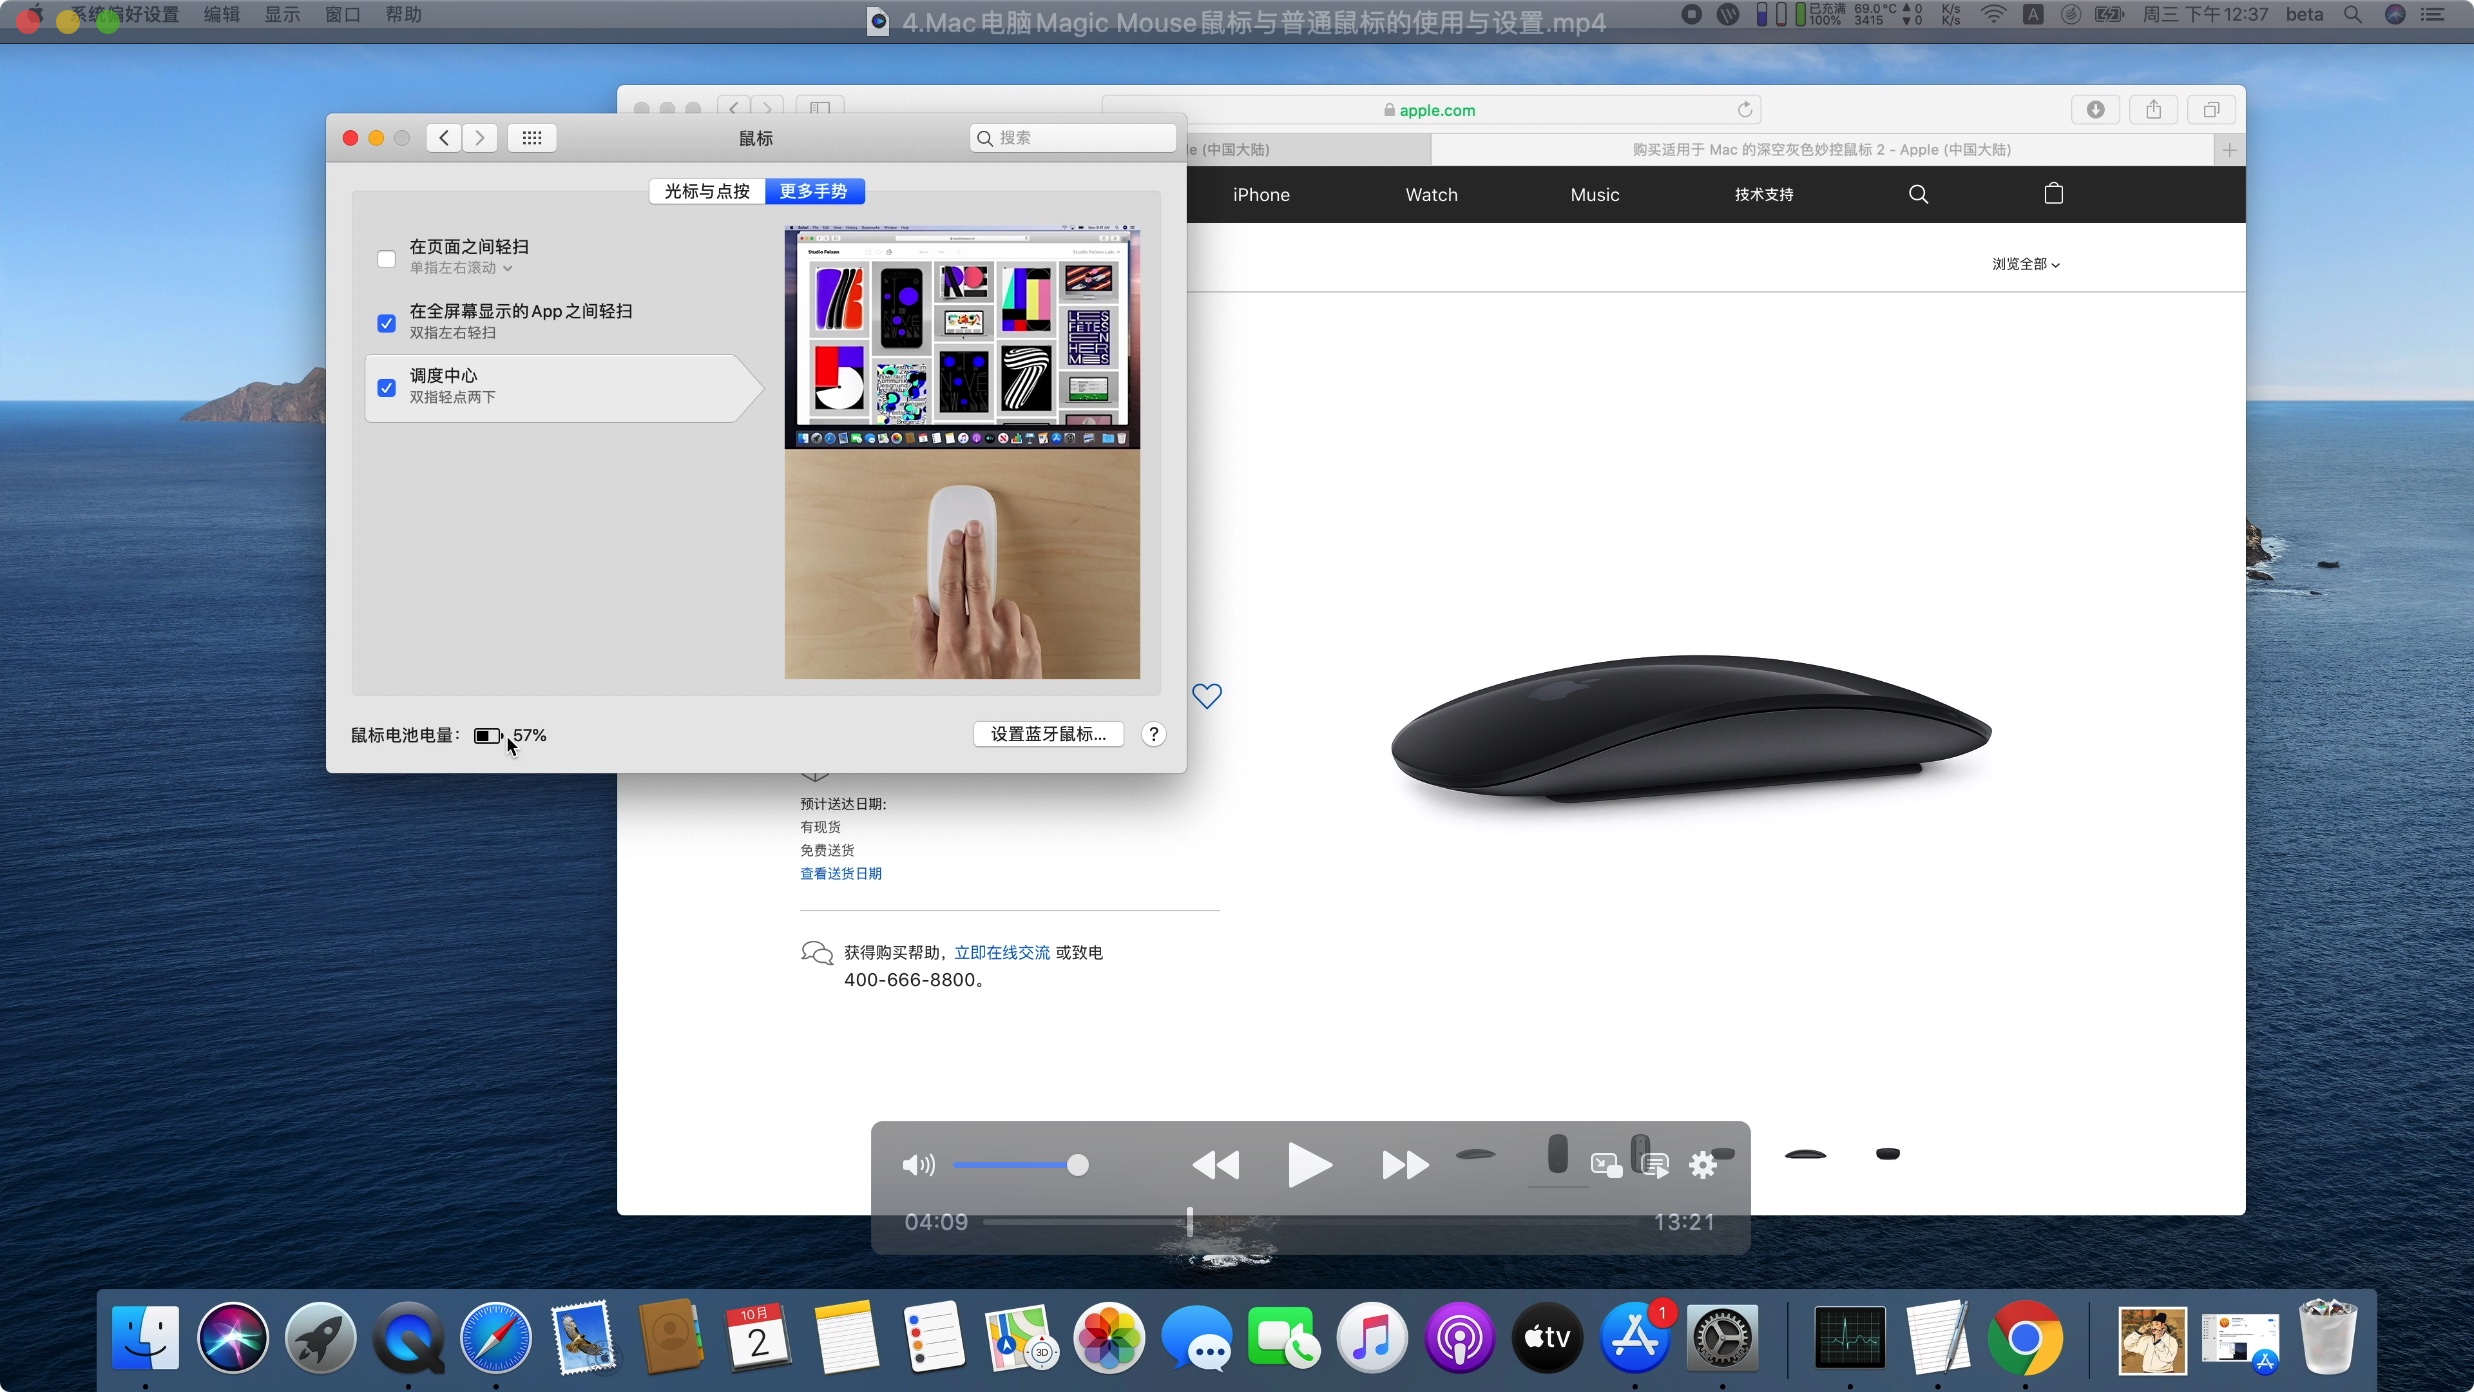The width and height of the screenshot is (2474, 1392).
Task: Click the search magnifier on Apple navigation bar
Action: coord(1918,194)
